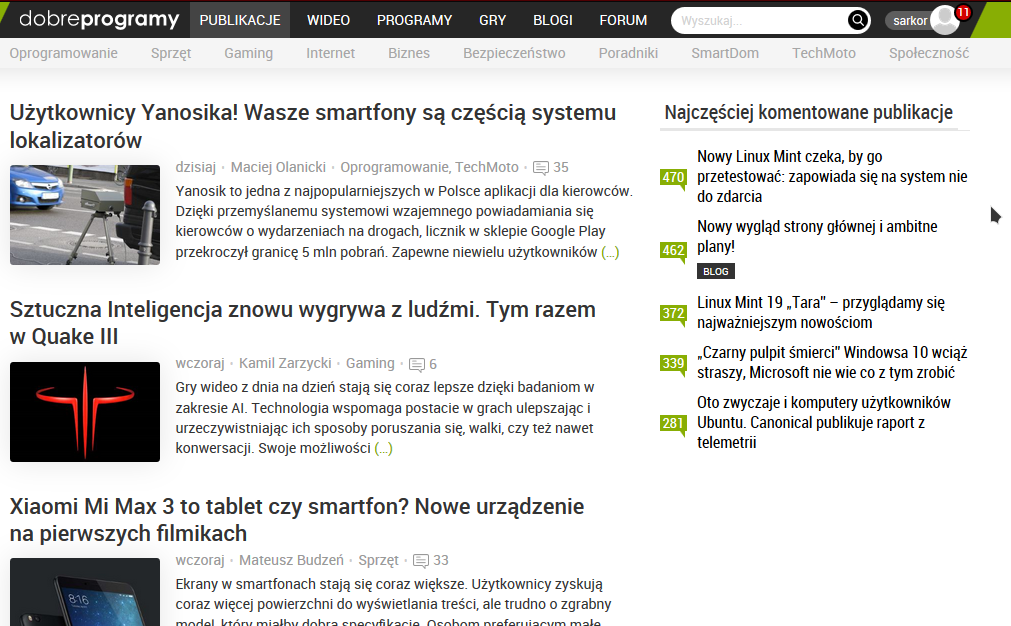The height and width of the screenshot is (626, 1011).
Task: Select the PUBLIKACJE menu tab
Action: (x=240, y=19)
